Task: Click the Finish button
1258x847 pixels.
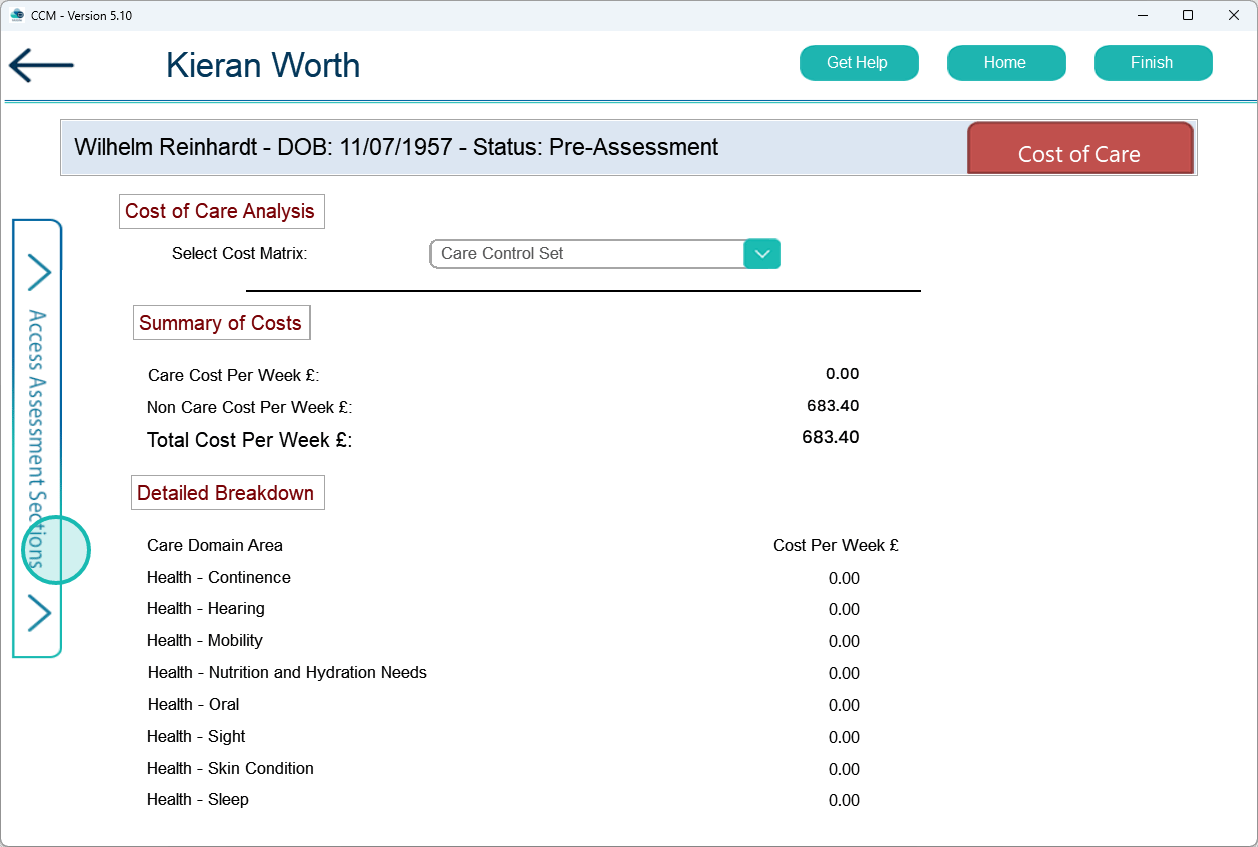Action: point(1152,63)
